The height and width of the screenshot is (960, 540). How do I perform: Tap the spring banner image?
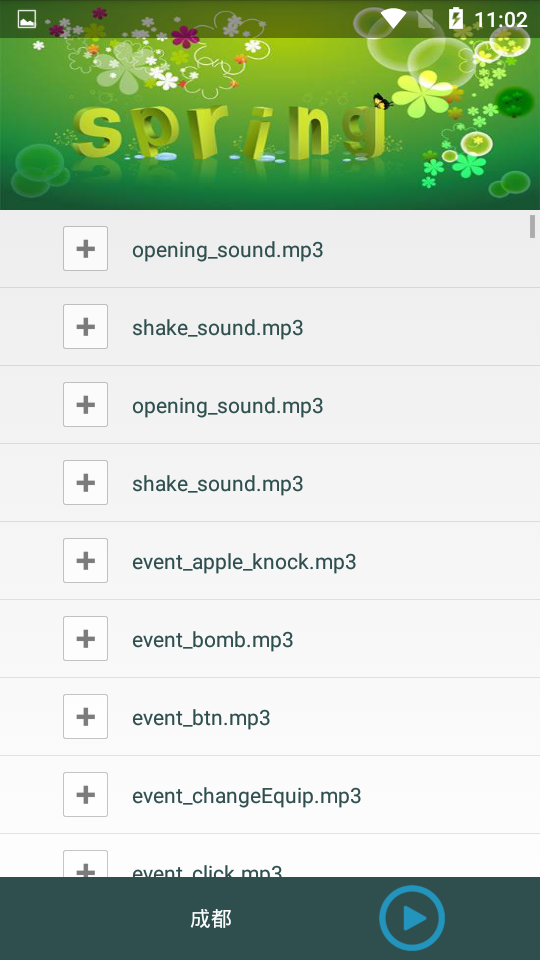point(270,124)
